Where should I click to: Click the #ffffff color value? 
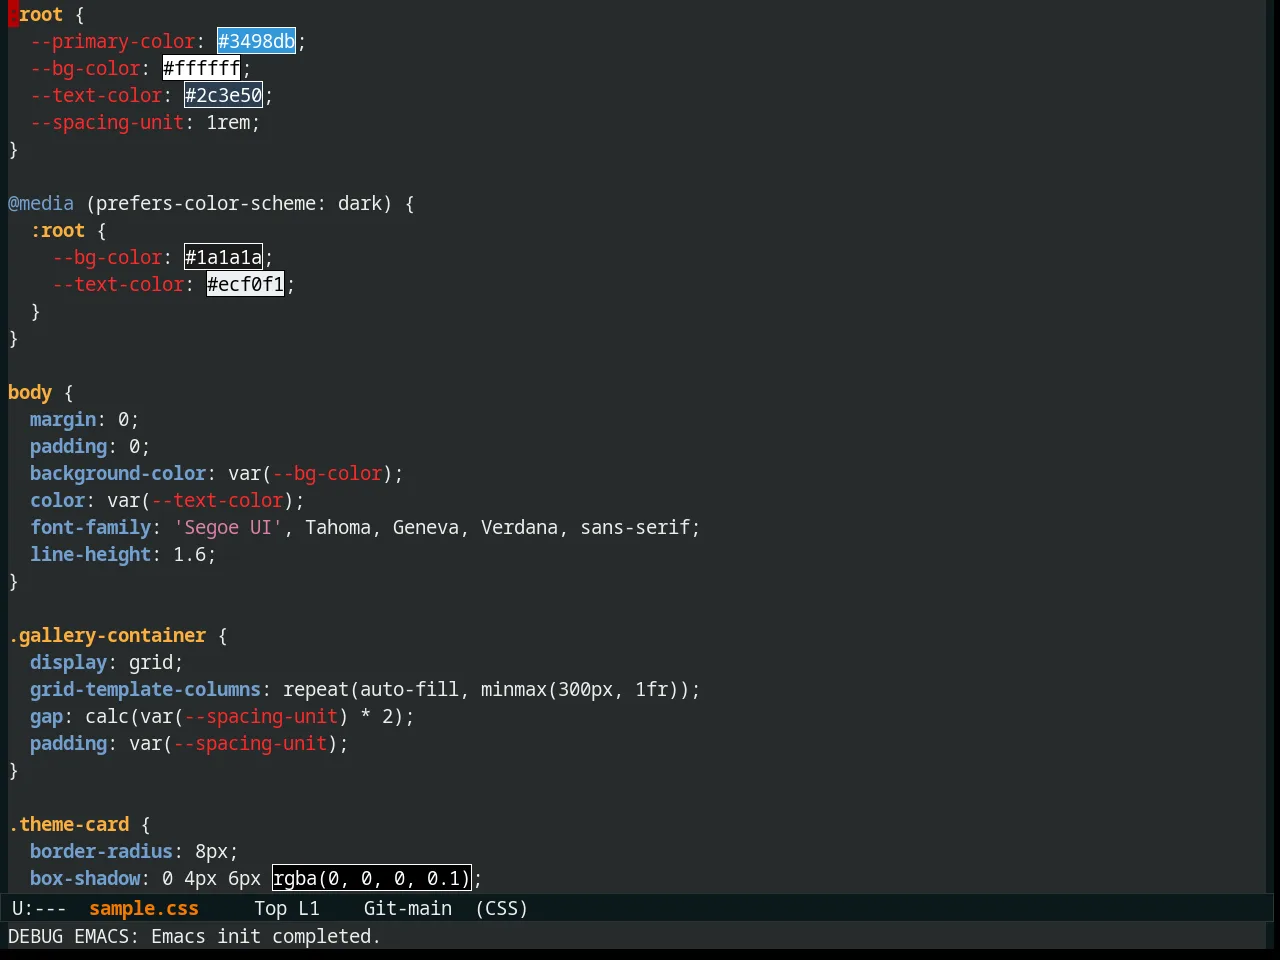coord(201,68)
